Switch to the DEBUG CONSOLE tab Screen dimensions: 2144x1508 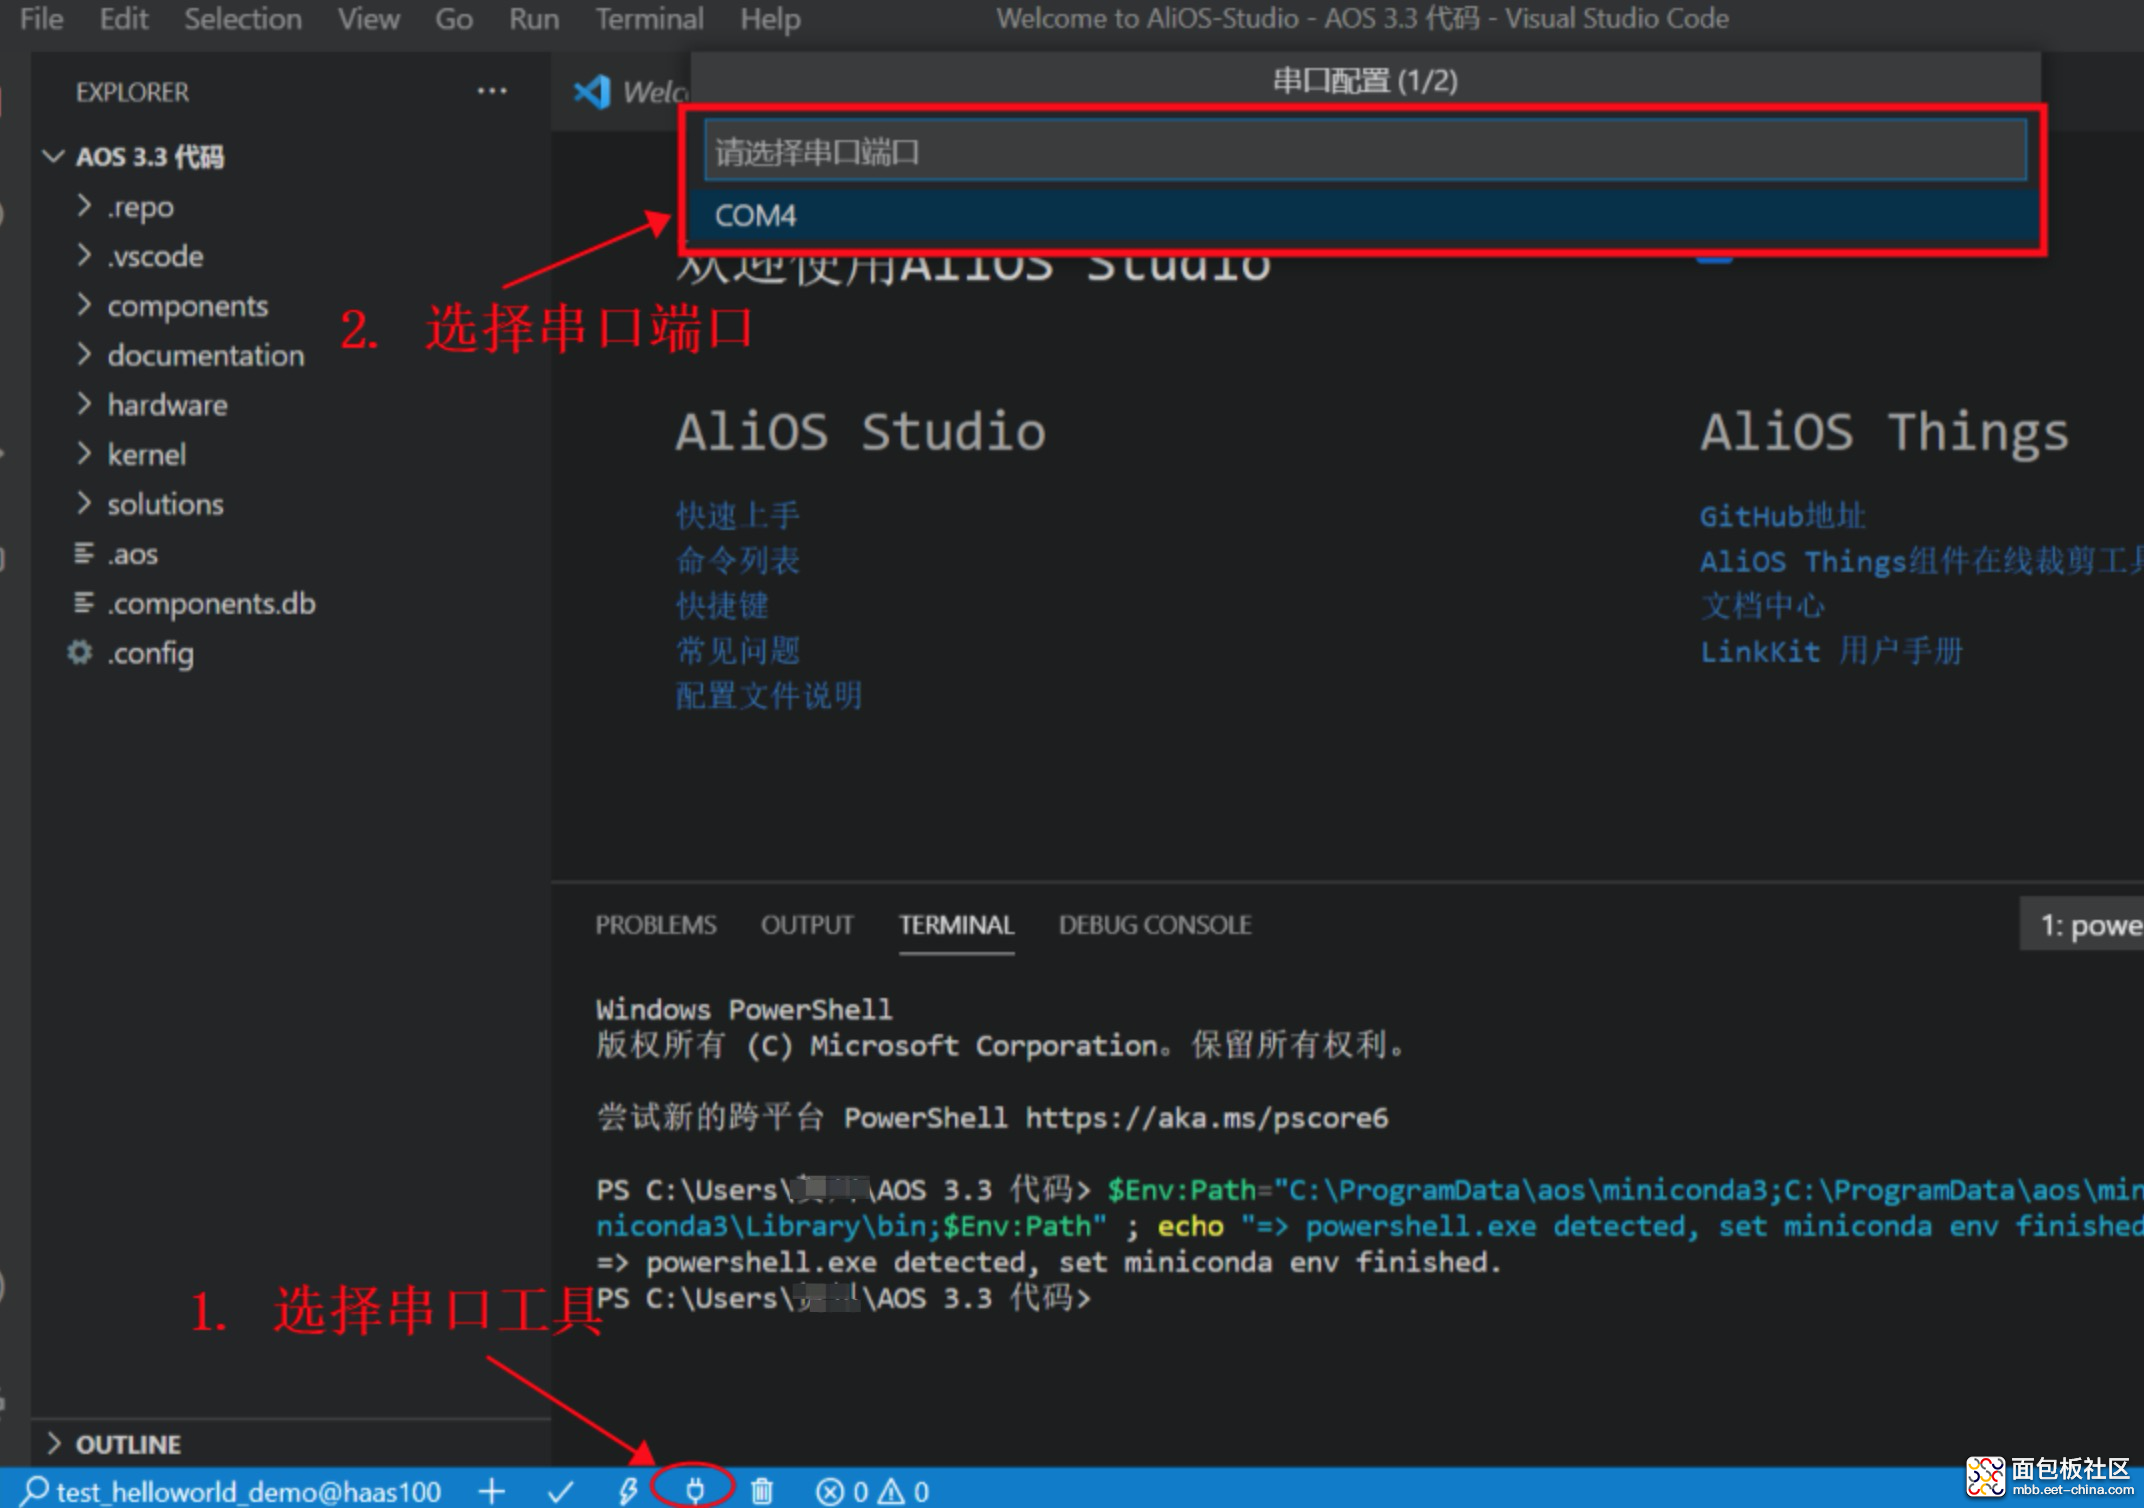click(1155, 925)
